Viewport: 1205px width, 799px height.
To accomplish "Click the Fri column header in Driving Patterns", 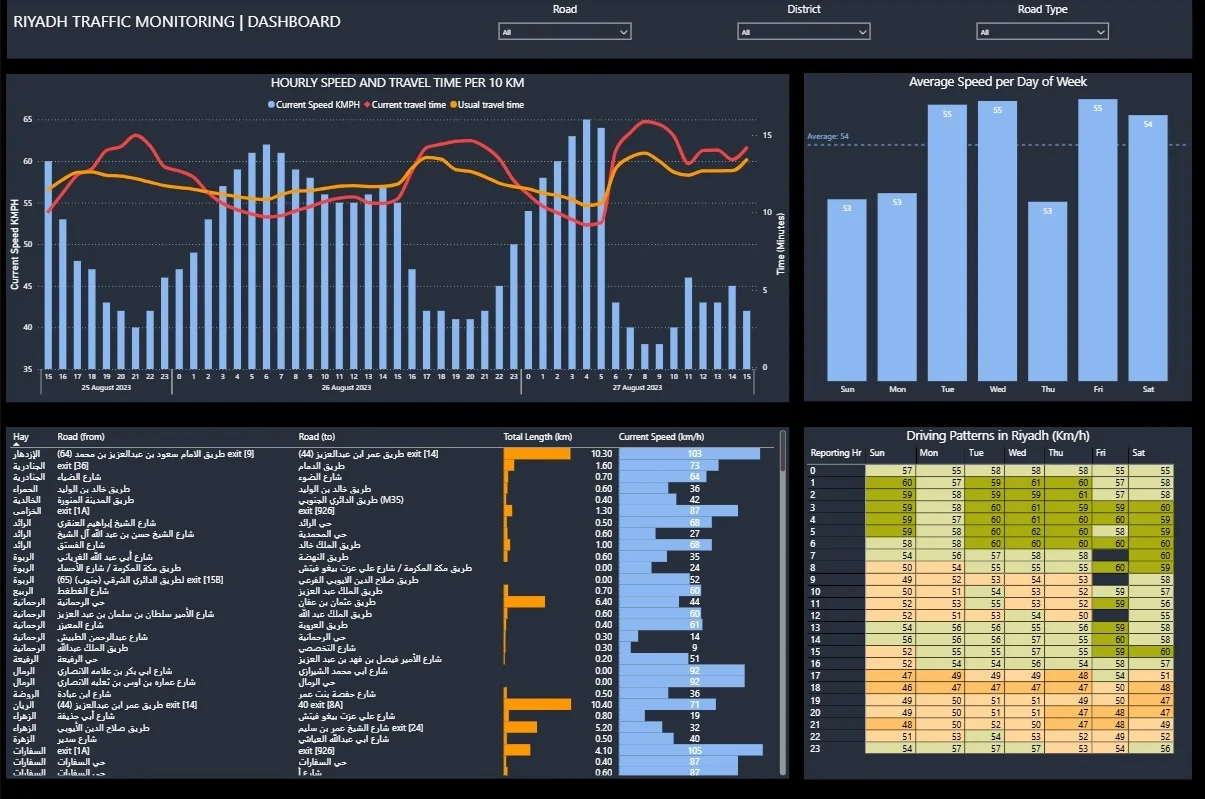I will pos(1101,453).
